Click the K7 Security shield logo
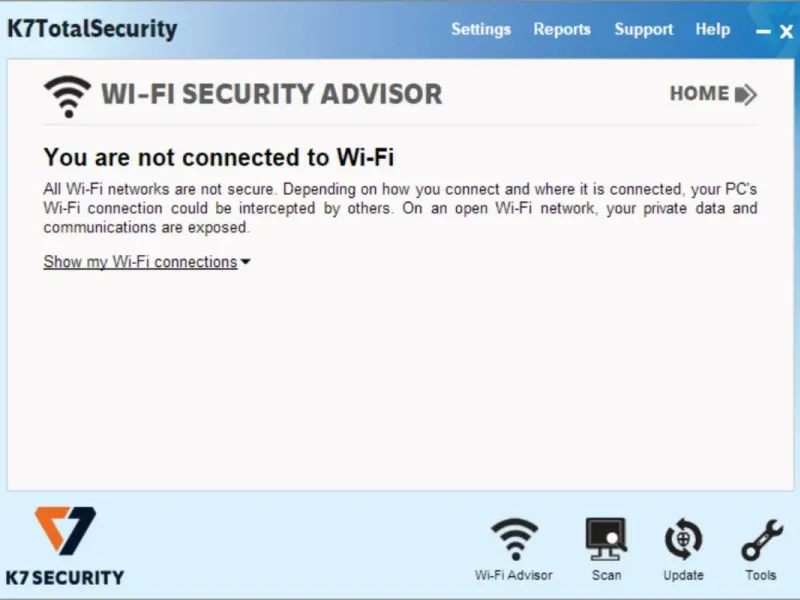 pos(65,531)
